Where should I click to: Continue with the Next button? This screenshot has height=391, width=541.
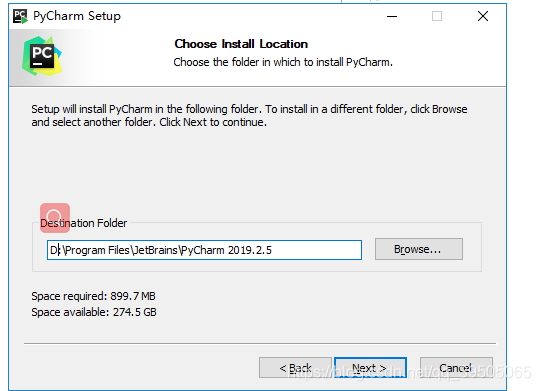[x=370, y=368]
